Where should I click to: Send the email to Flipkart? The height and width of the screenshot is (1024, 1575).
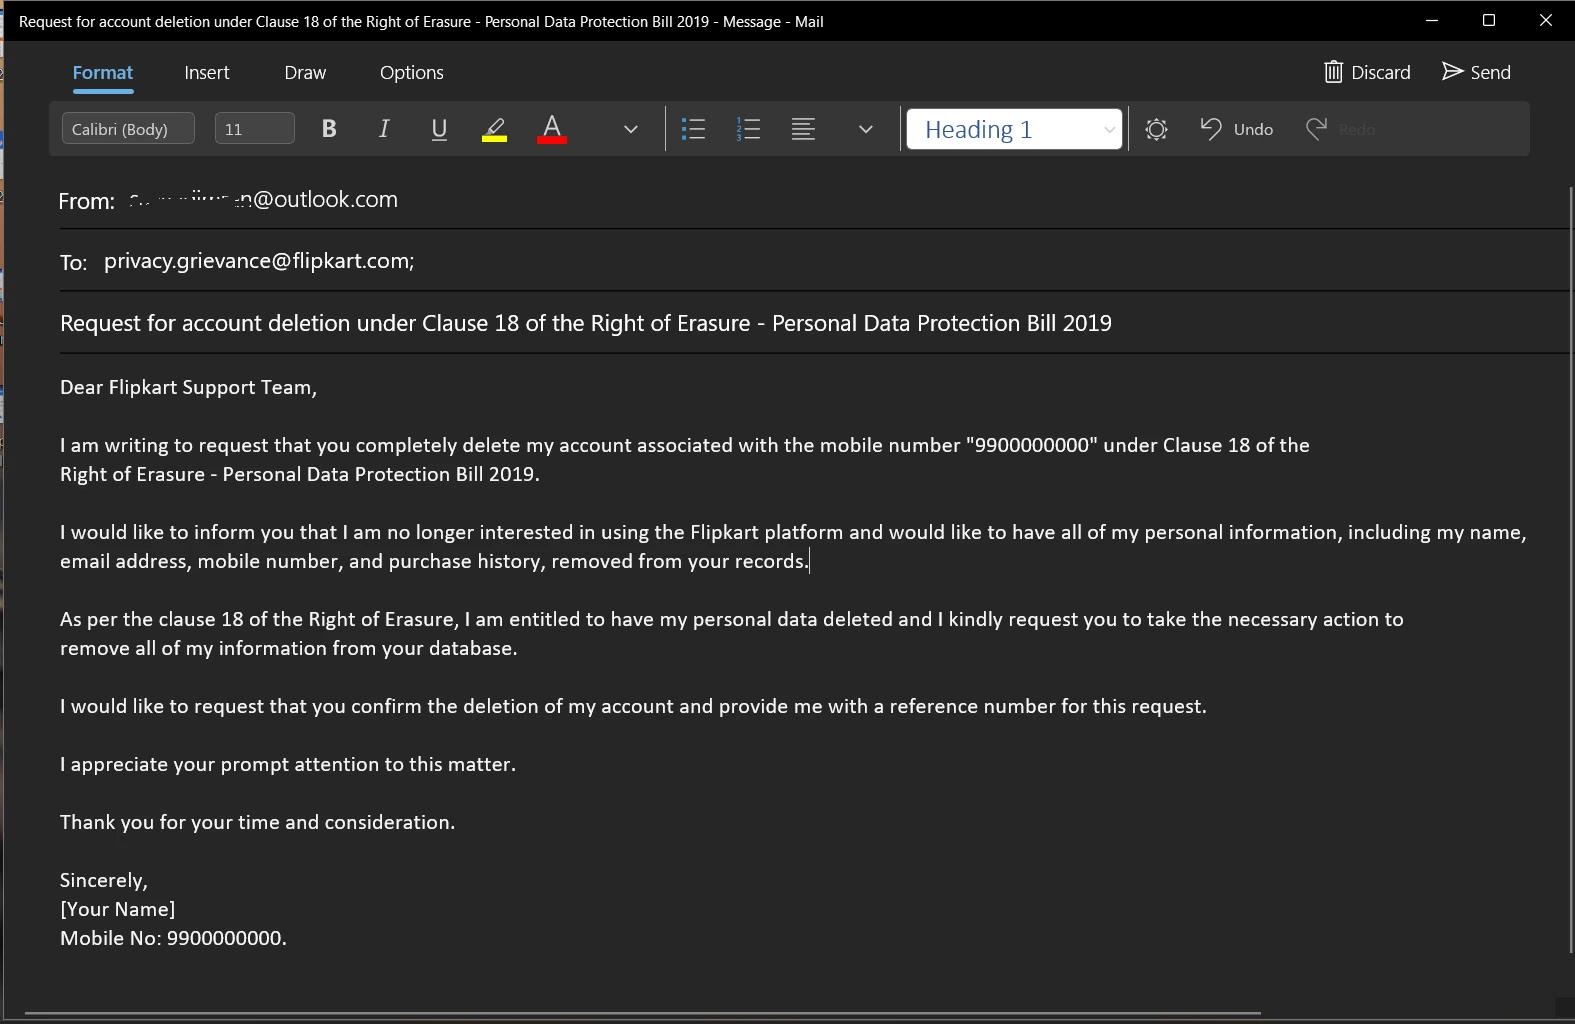1476,72
